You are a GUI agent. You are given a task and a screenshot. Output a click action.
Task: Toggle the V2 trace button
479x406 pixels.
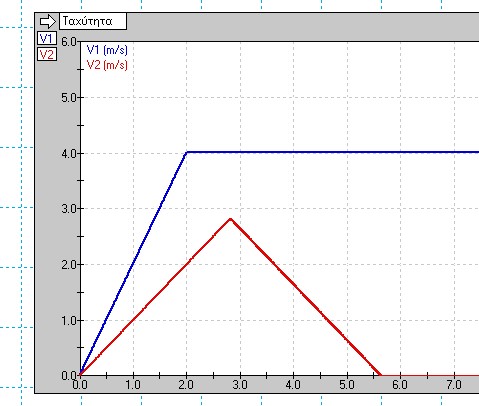(x=47, y=54)
